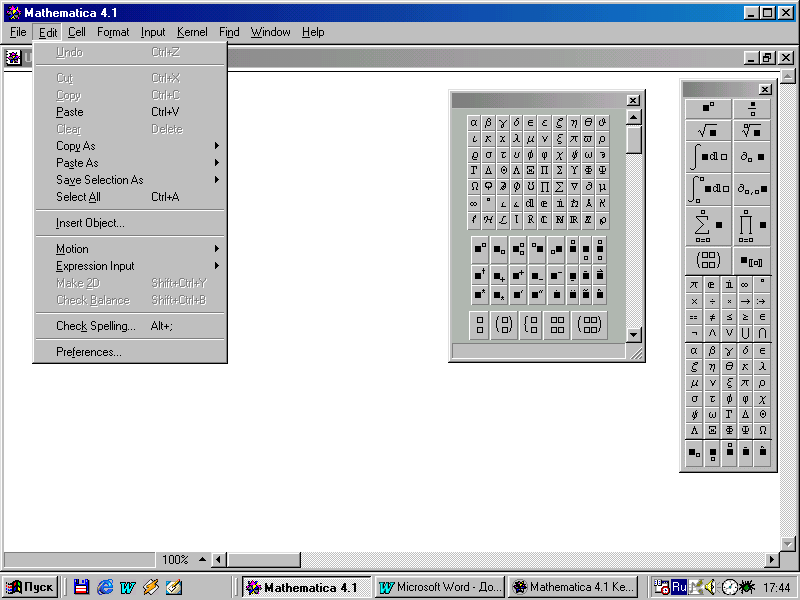Click the aleph symbol in the scrollable palette
The image size is (800, 600).
point(602,203)
